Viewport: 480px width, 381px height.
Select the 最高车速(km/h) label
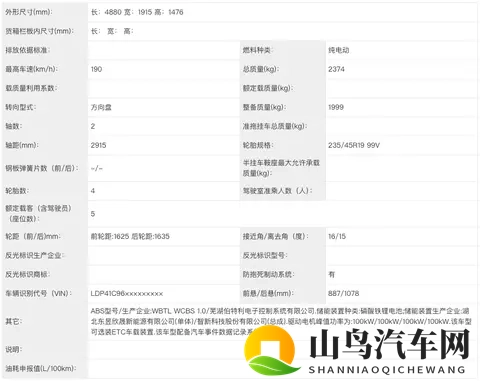click(x=31, y=69)
